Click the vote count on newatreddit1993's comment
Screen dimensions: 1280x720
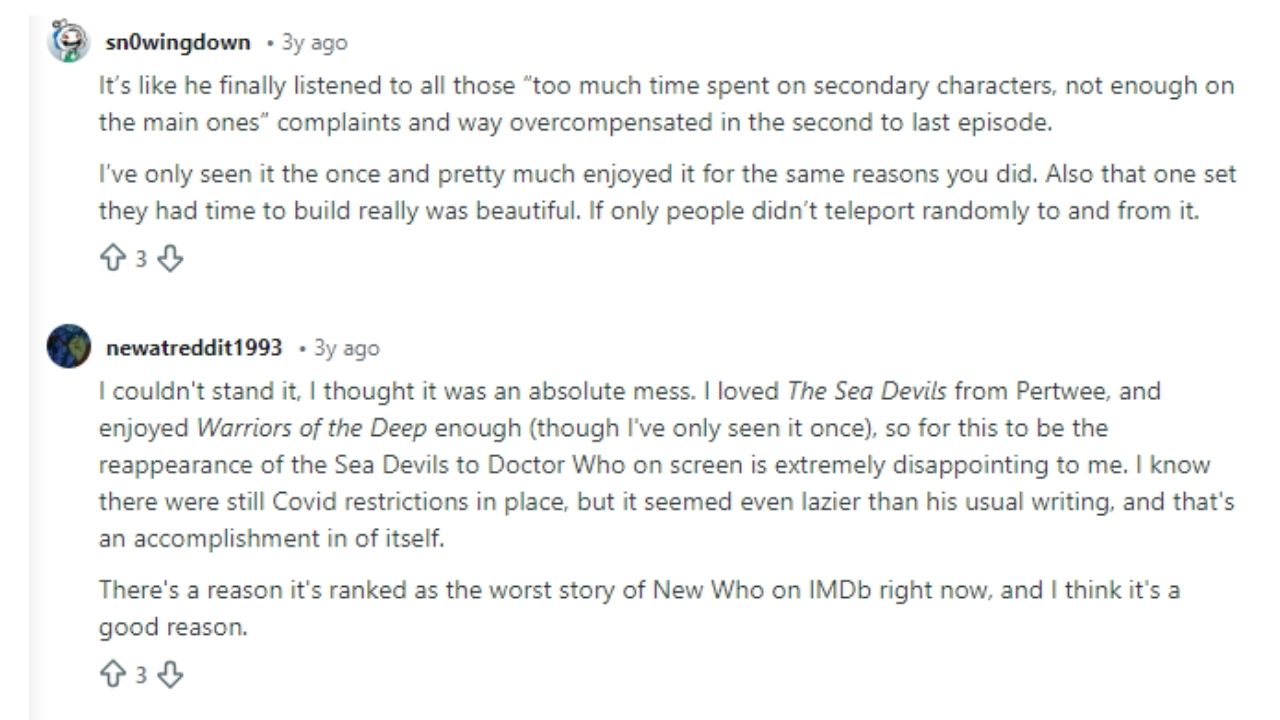pos(142,674)
